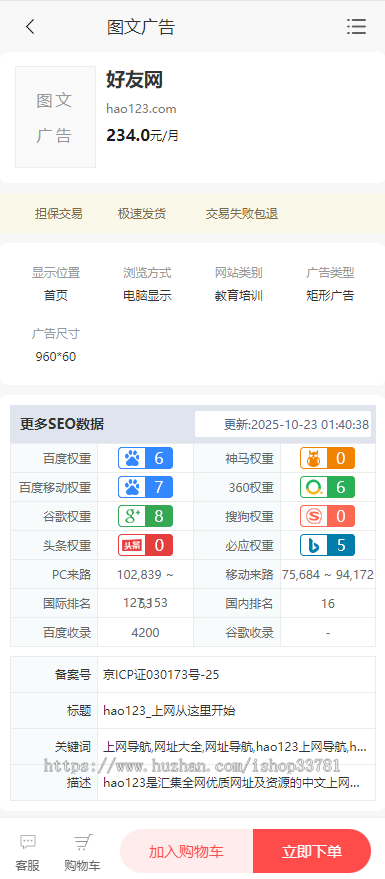Click the Google weight badge showing 8
385x879 pixels.
tap(145, 516)
